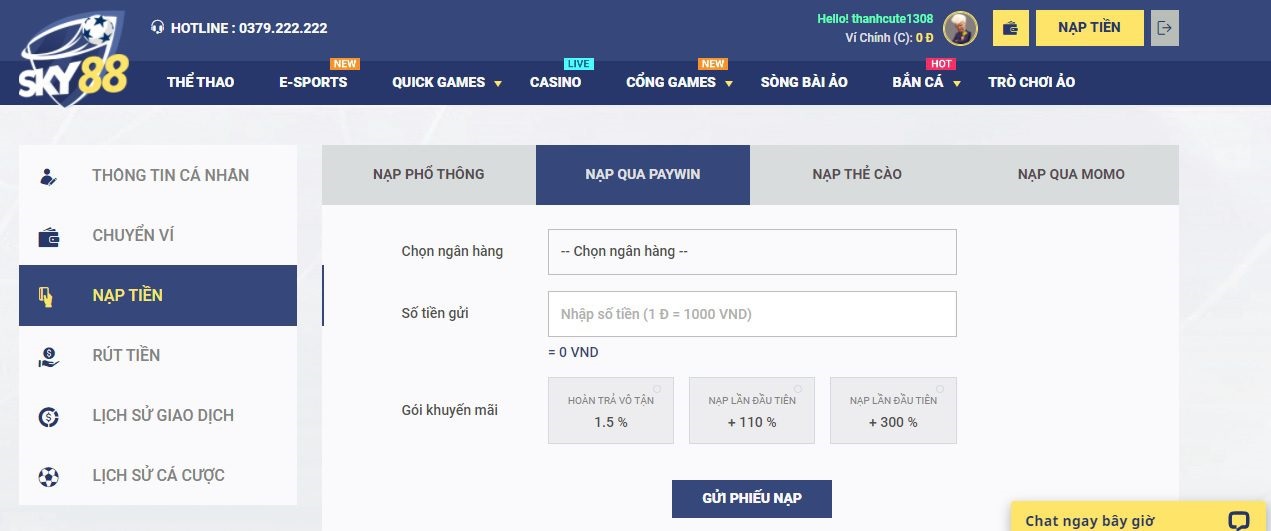Screen dimensions: 1271x531
Task: Click the yellow Nạp Tiền header button
Action: coord(1089,28)
